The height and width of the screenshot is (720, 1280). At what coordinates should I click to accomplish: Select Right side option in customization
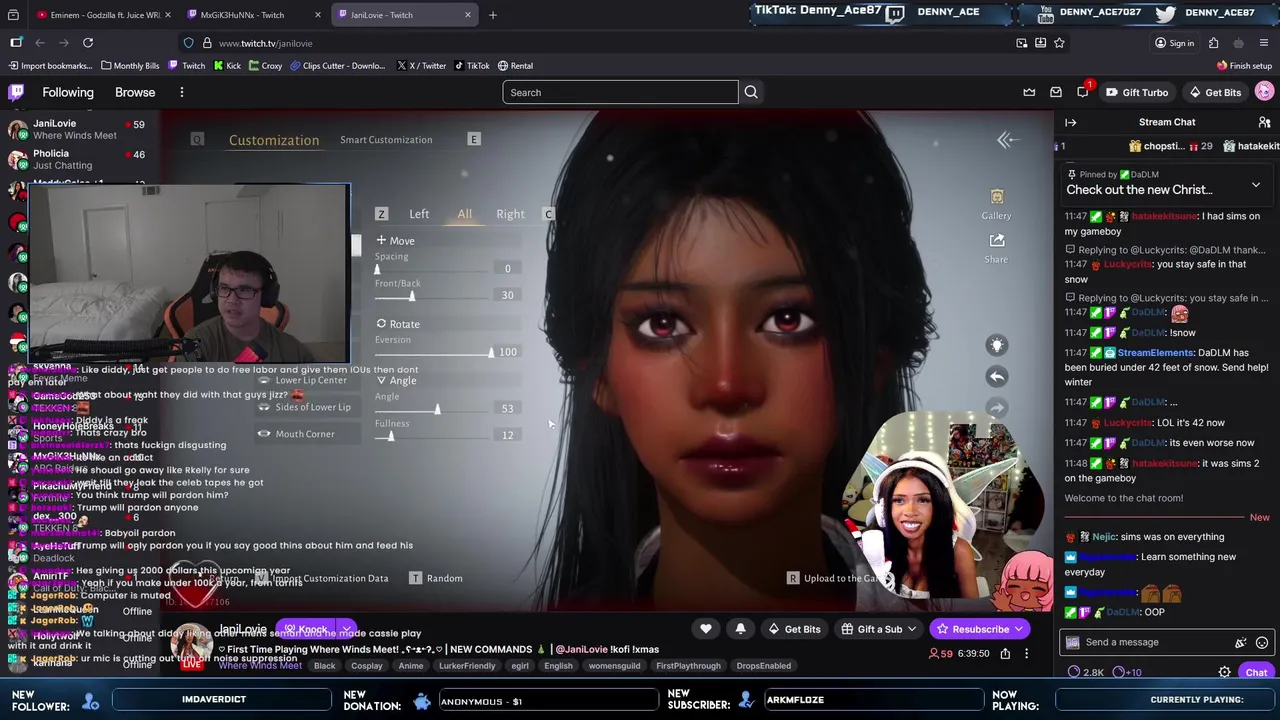click(510, 214)
